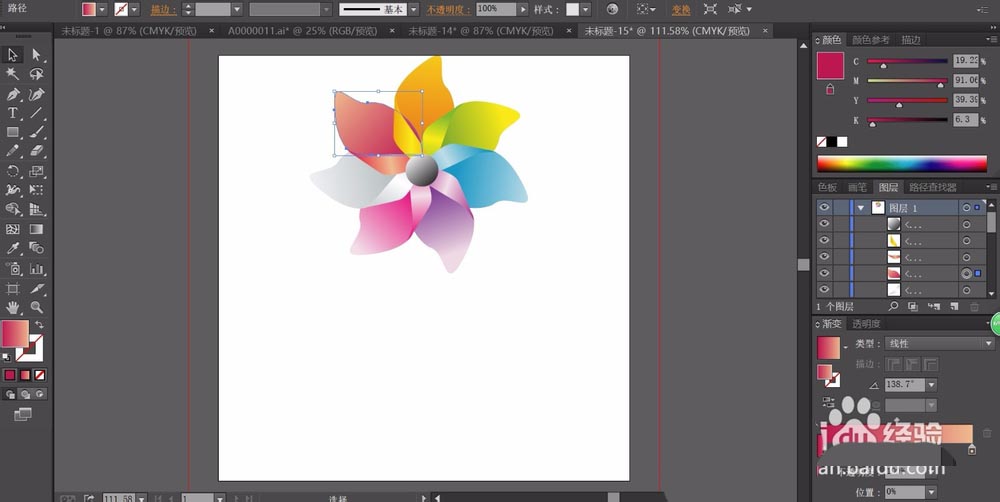The width and height of the screenshot is (1000, 502).
Task: Click target circle of gray sphere sublayer
Action: click(966, 225)
